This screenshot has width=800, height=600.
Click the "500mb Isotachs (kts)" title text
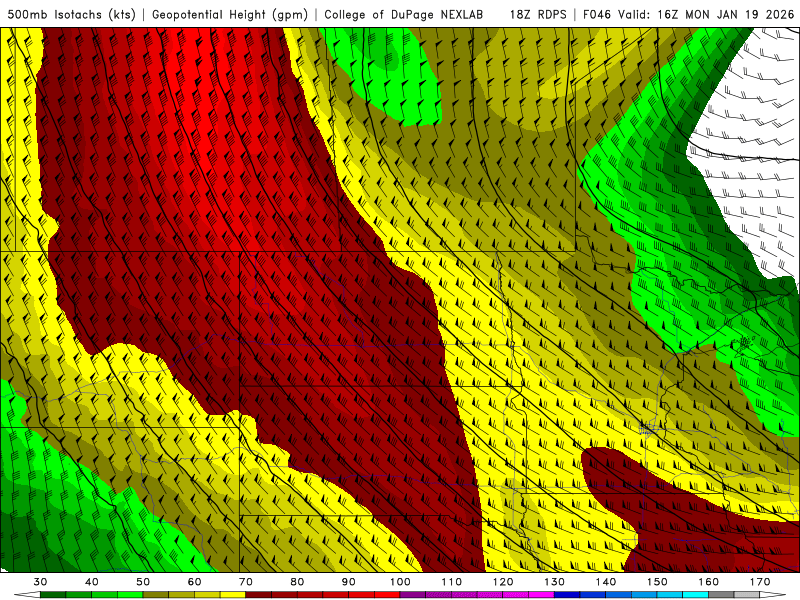pyautogui.click(x=72, y=15)
